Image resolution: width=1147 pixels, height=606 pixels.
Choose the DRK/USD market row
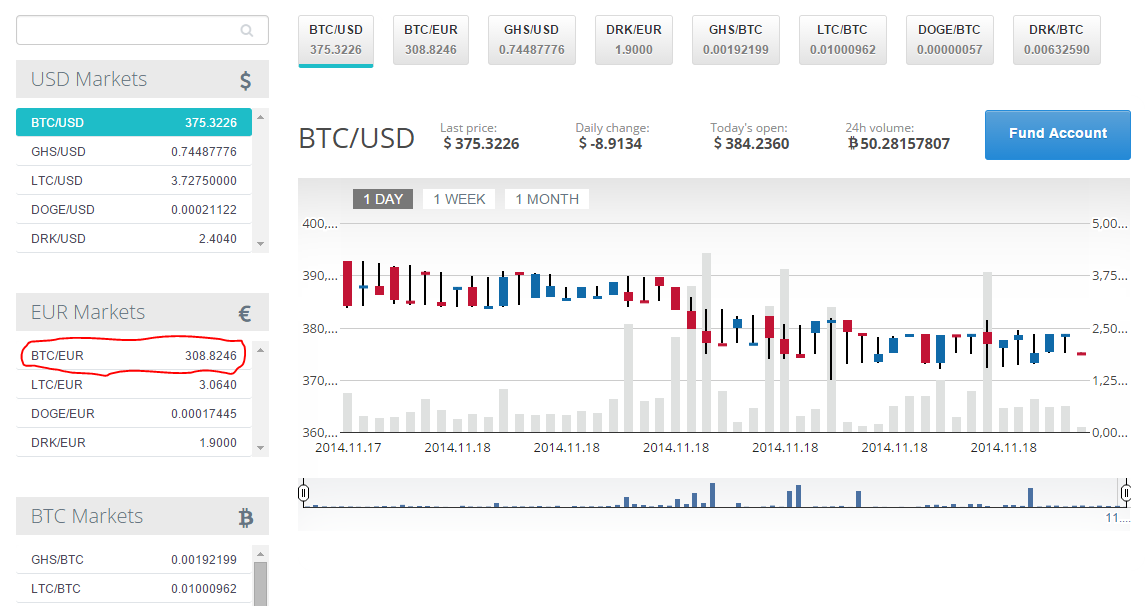point(134,239)
